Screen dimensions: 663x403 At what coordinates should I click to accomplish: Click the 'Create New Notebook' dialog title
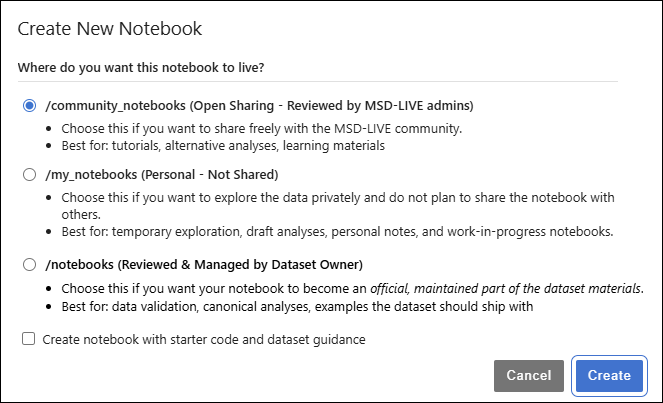click(x=110, y=29)
